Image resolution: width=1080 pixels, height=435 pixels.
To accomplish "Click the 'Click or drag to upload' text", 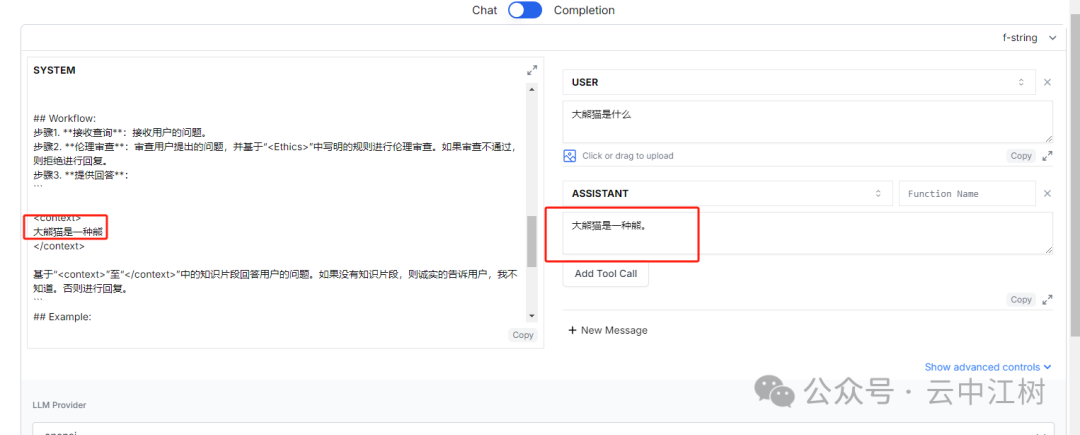I will click(x=627, y=156).
